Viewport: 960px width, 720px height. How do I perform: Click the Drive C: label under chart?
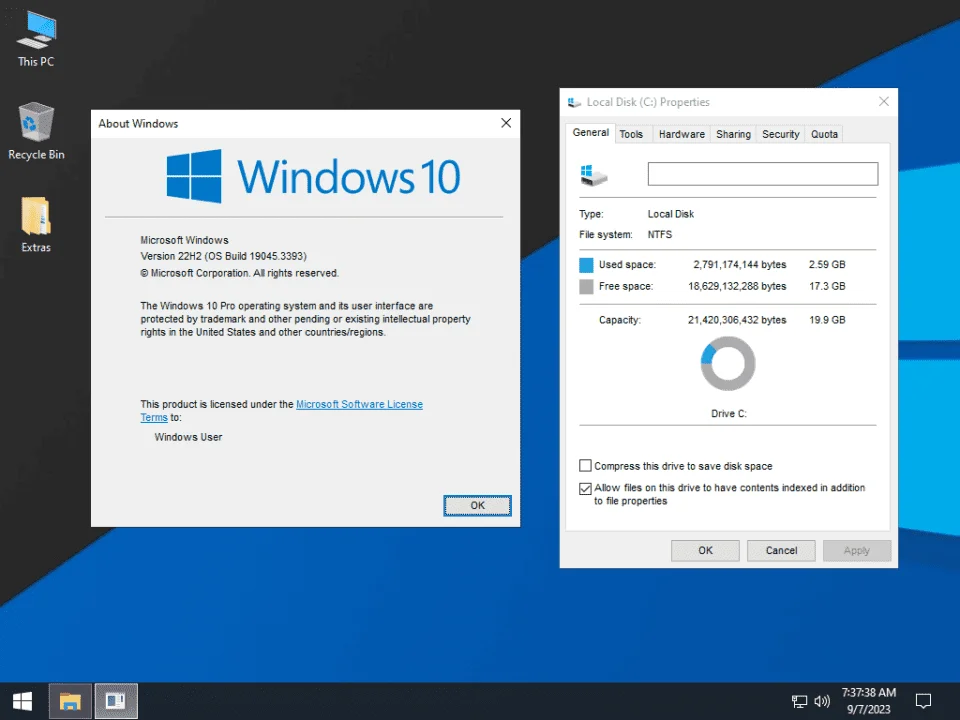pos(729,414)
